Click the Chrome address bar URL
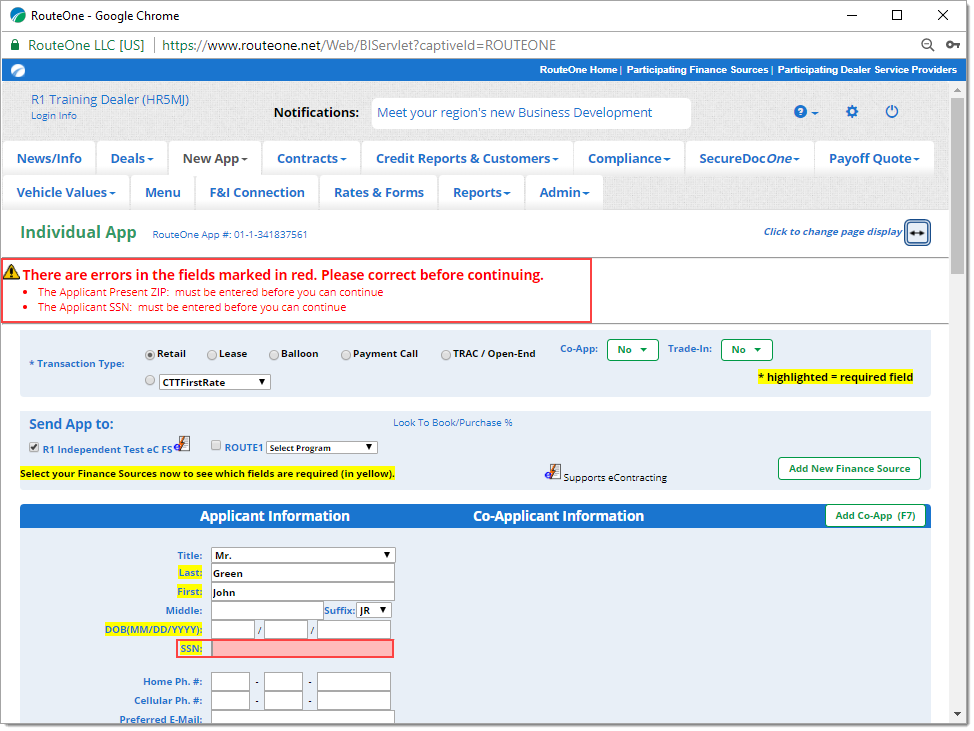This screenshot has width=974, height=731. click(359, 45)
